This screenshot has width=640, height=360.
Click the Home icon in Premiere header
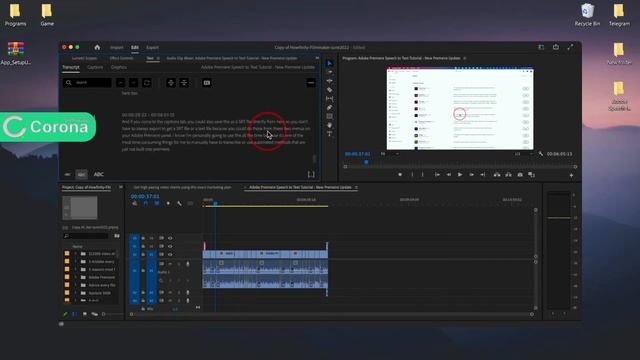pyautogui.click(x=97, y=47)
